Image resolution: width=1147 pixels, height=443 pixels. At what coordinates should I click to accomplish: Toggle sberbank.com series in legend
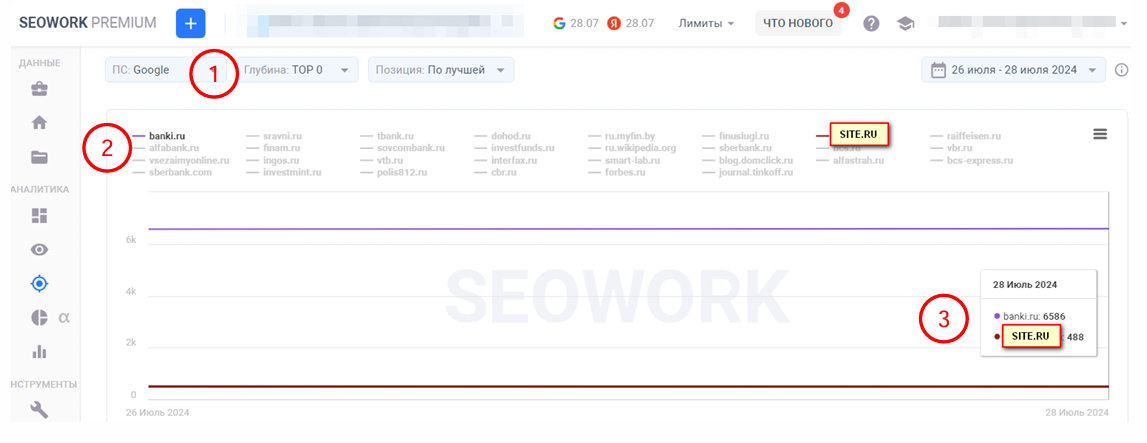171,173
